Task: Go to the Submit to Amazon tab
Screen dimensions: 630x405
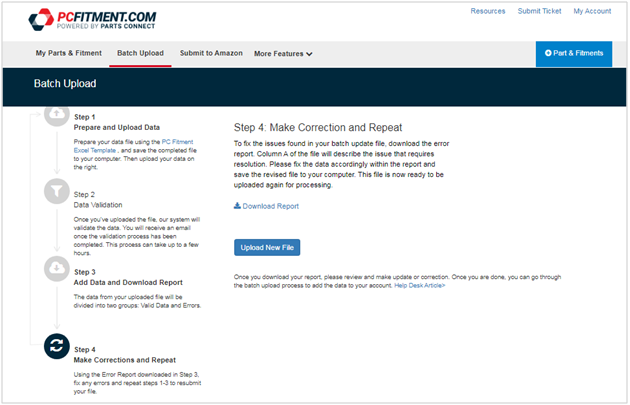Action: (x=211, y=53)
